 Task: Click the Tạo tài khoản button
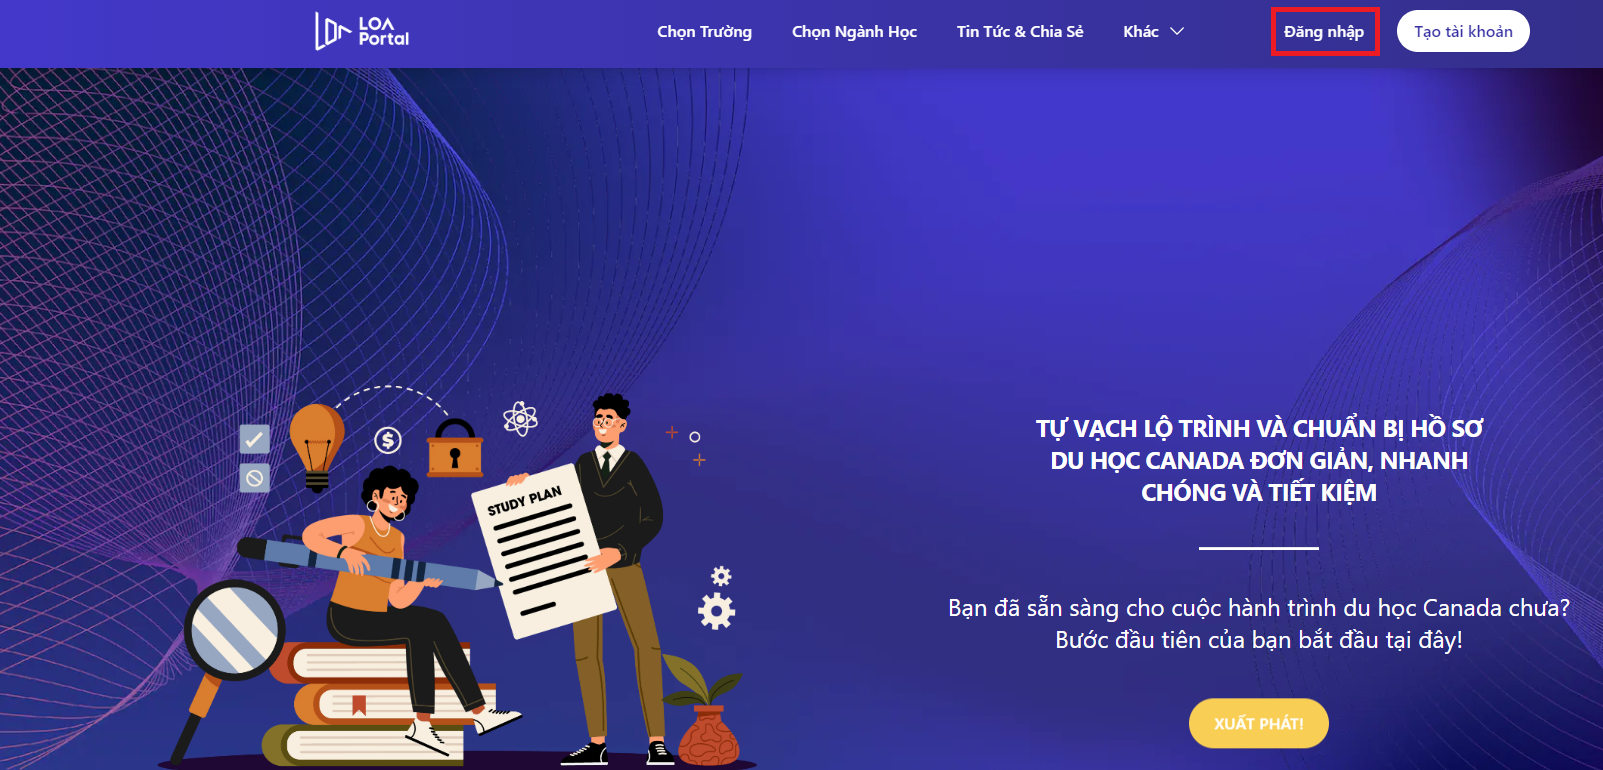coord(1463,31)
